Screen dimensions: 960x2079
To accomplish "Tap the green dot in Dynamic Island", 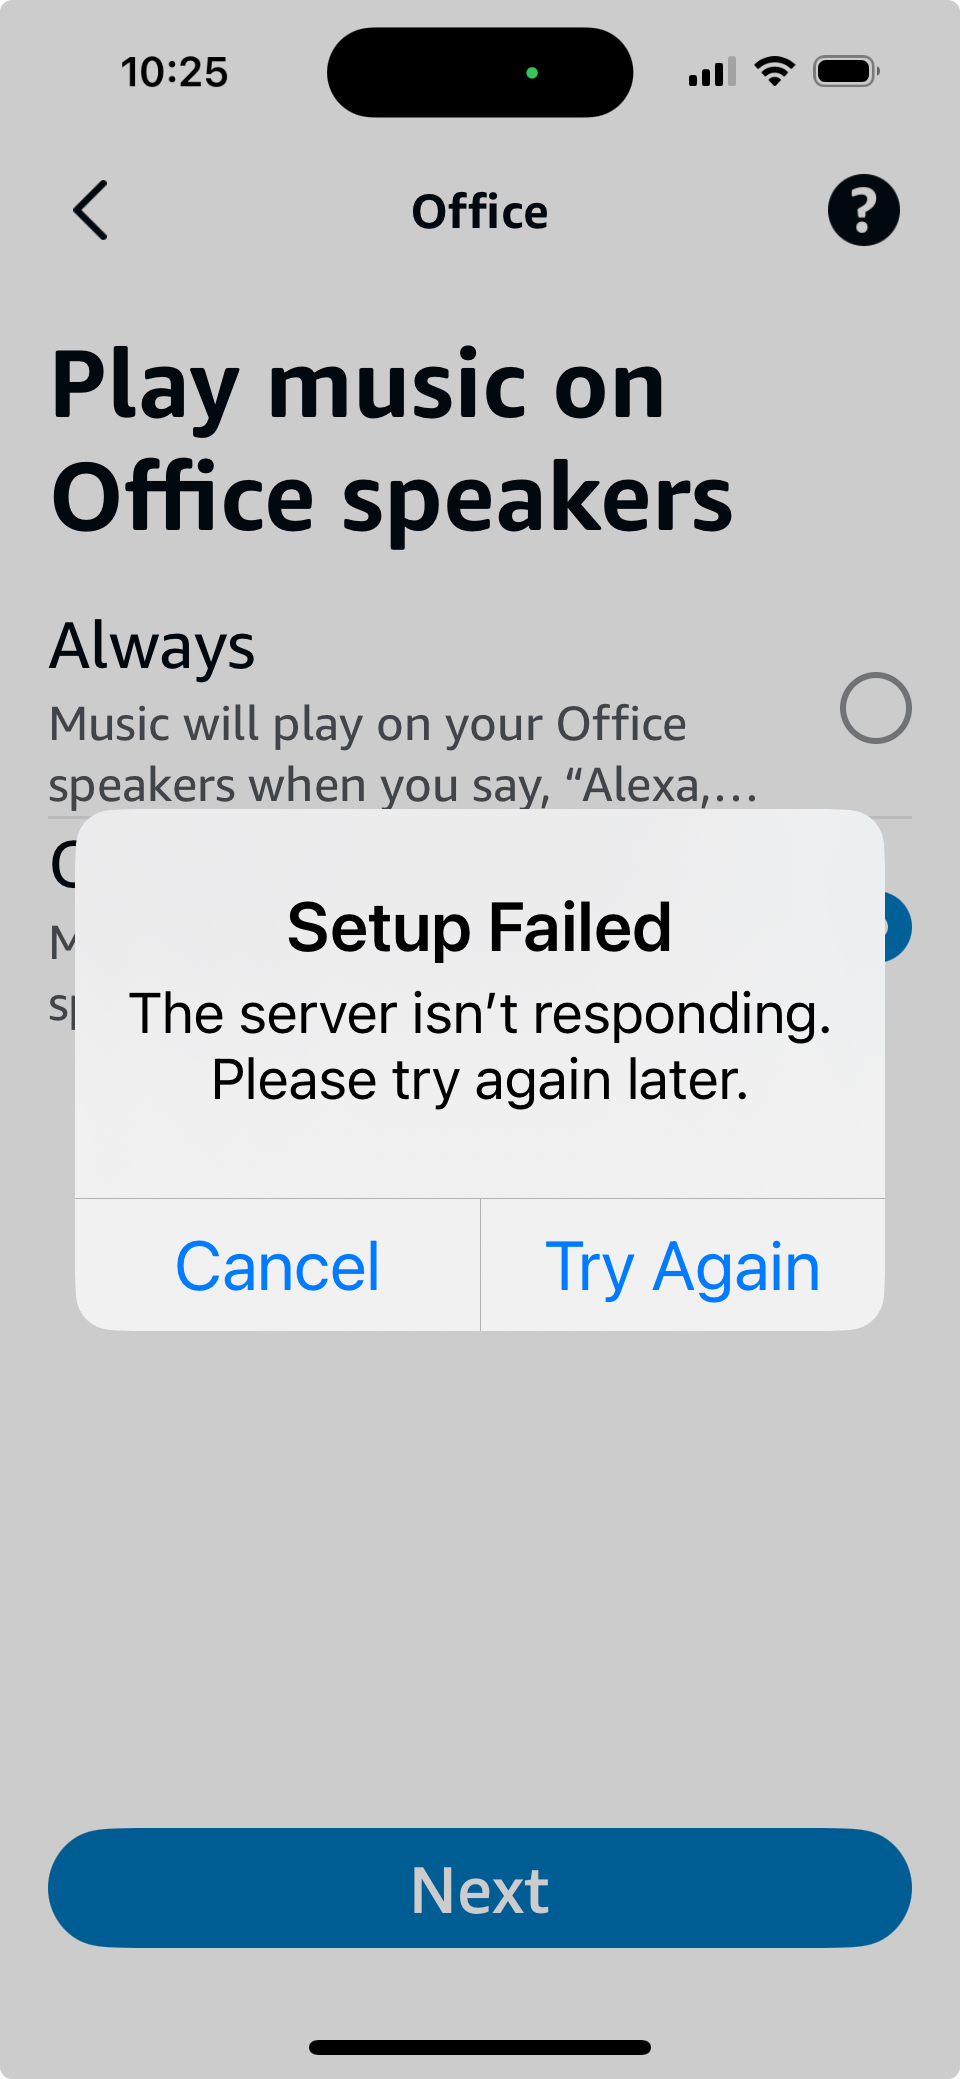I will pos(532,72).
